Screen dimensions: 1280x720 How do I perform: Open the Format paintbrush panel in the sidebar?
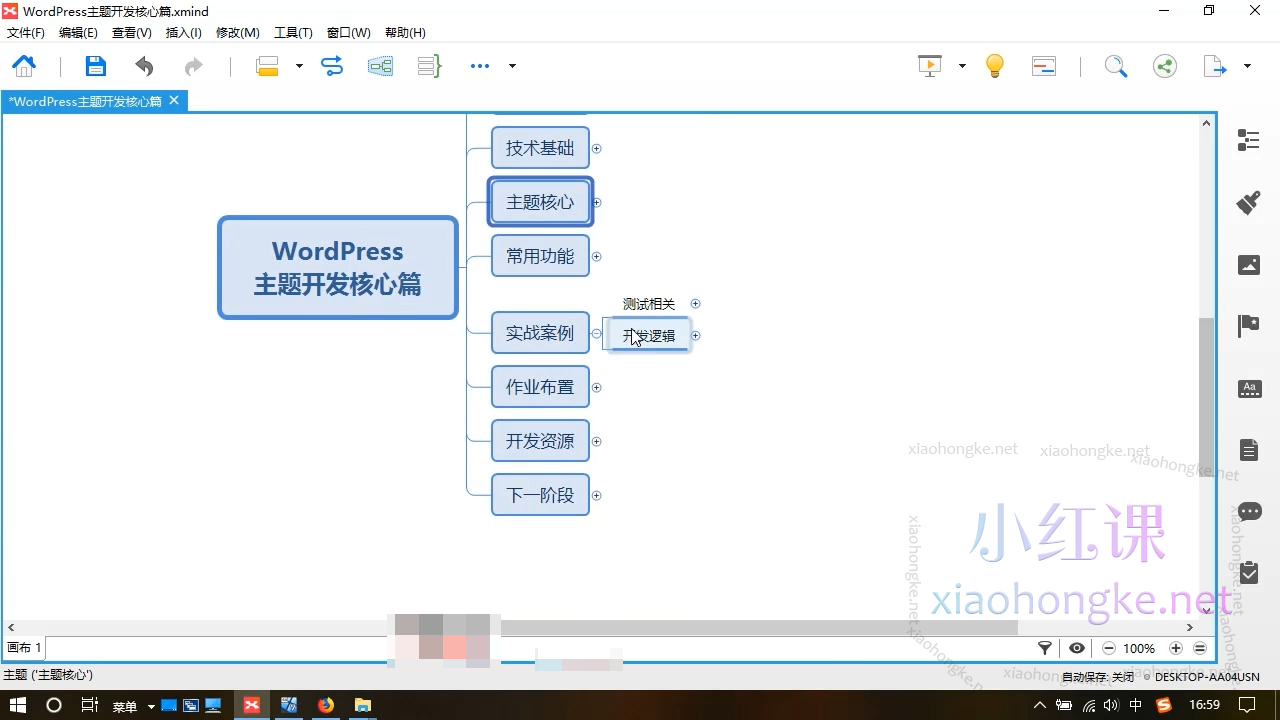coord(1248,203)
